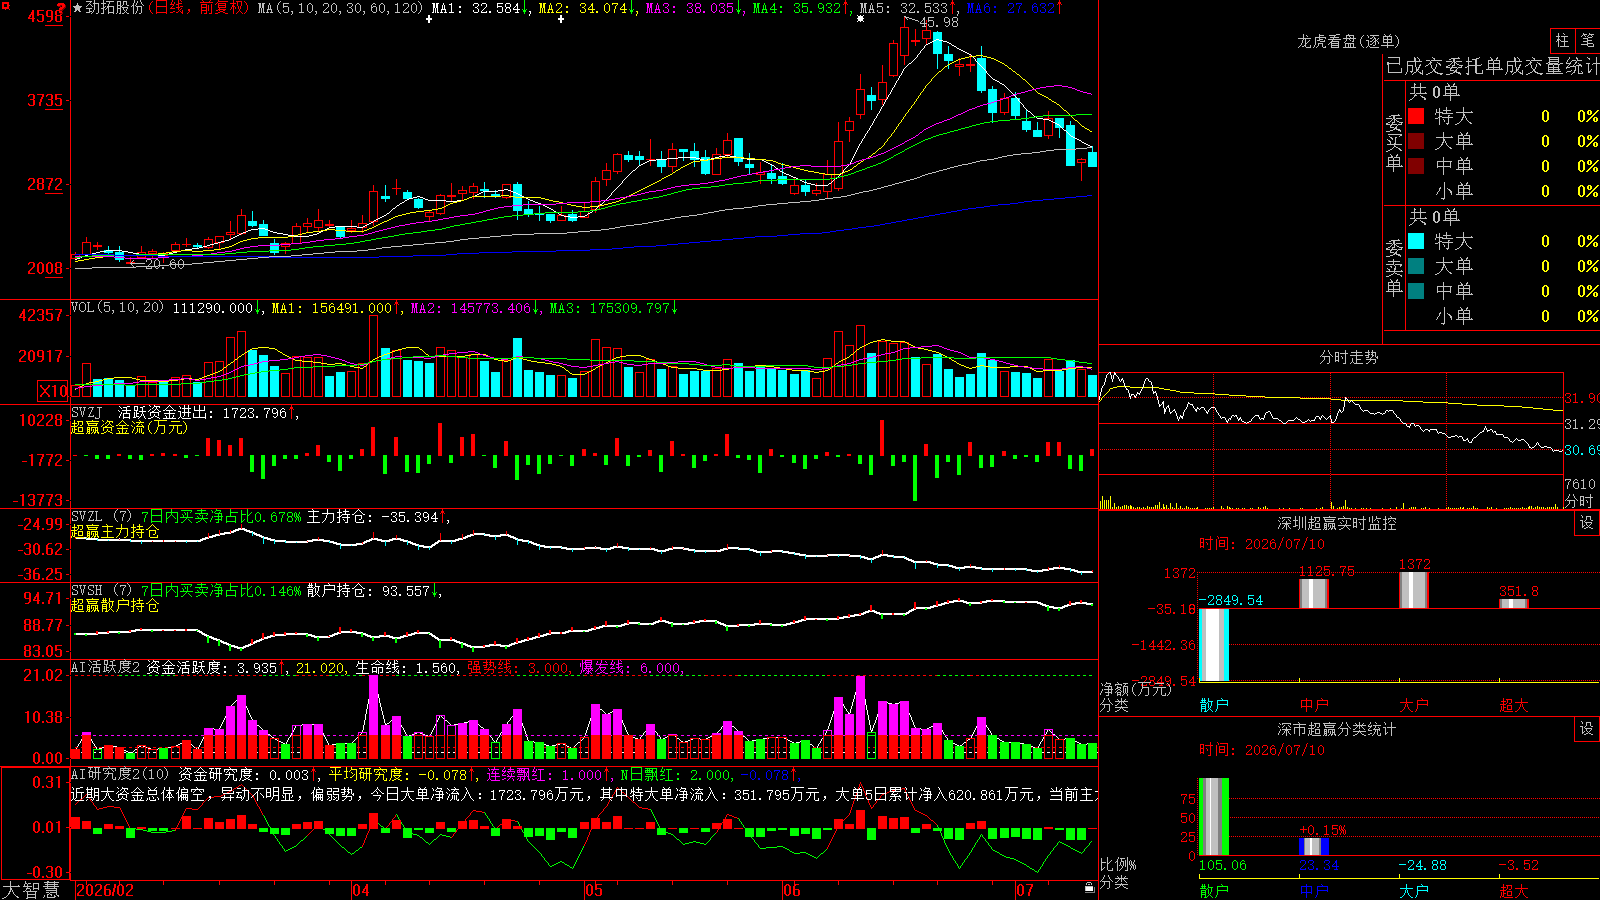1600x900 pixels.
Task: Click the 深圳超赢实时监控 panel title
Action: [1337, 523]
